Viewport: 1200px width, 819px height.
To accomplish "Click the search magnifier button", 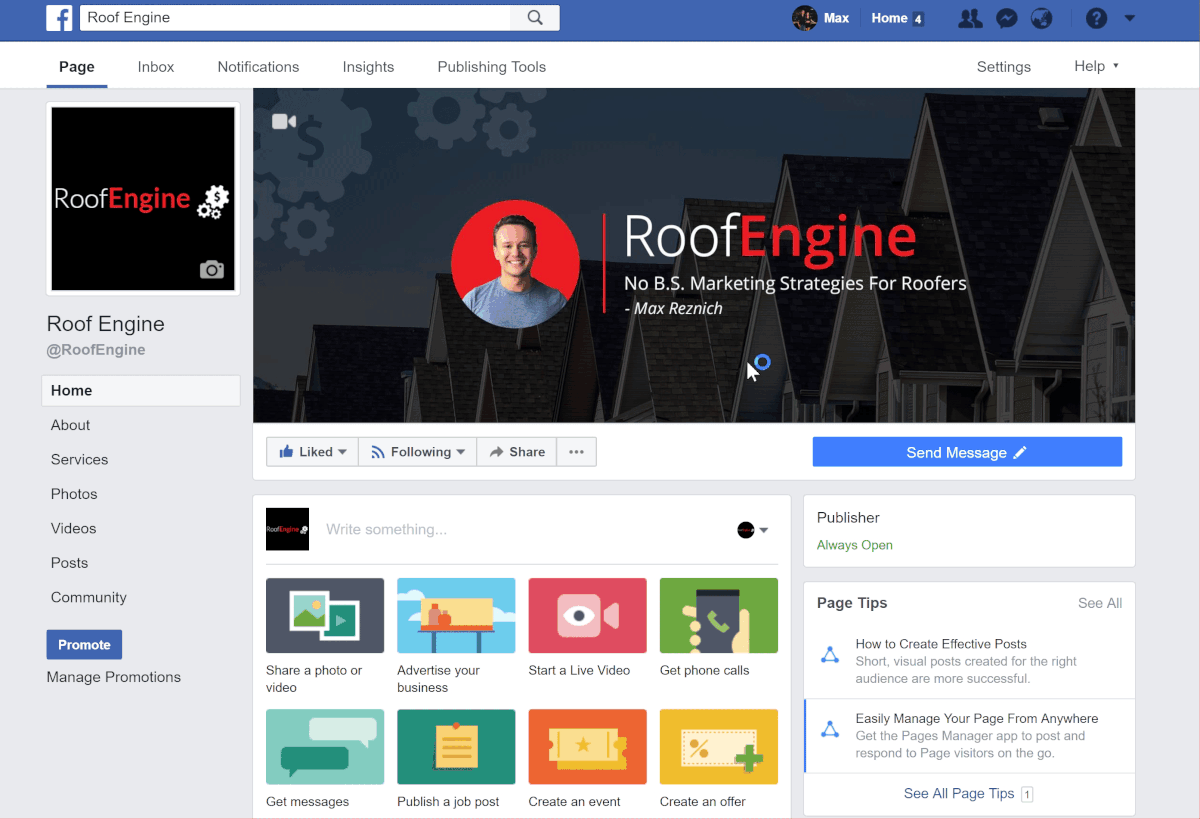I will tap(535, 18).
